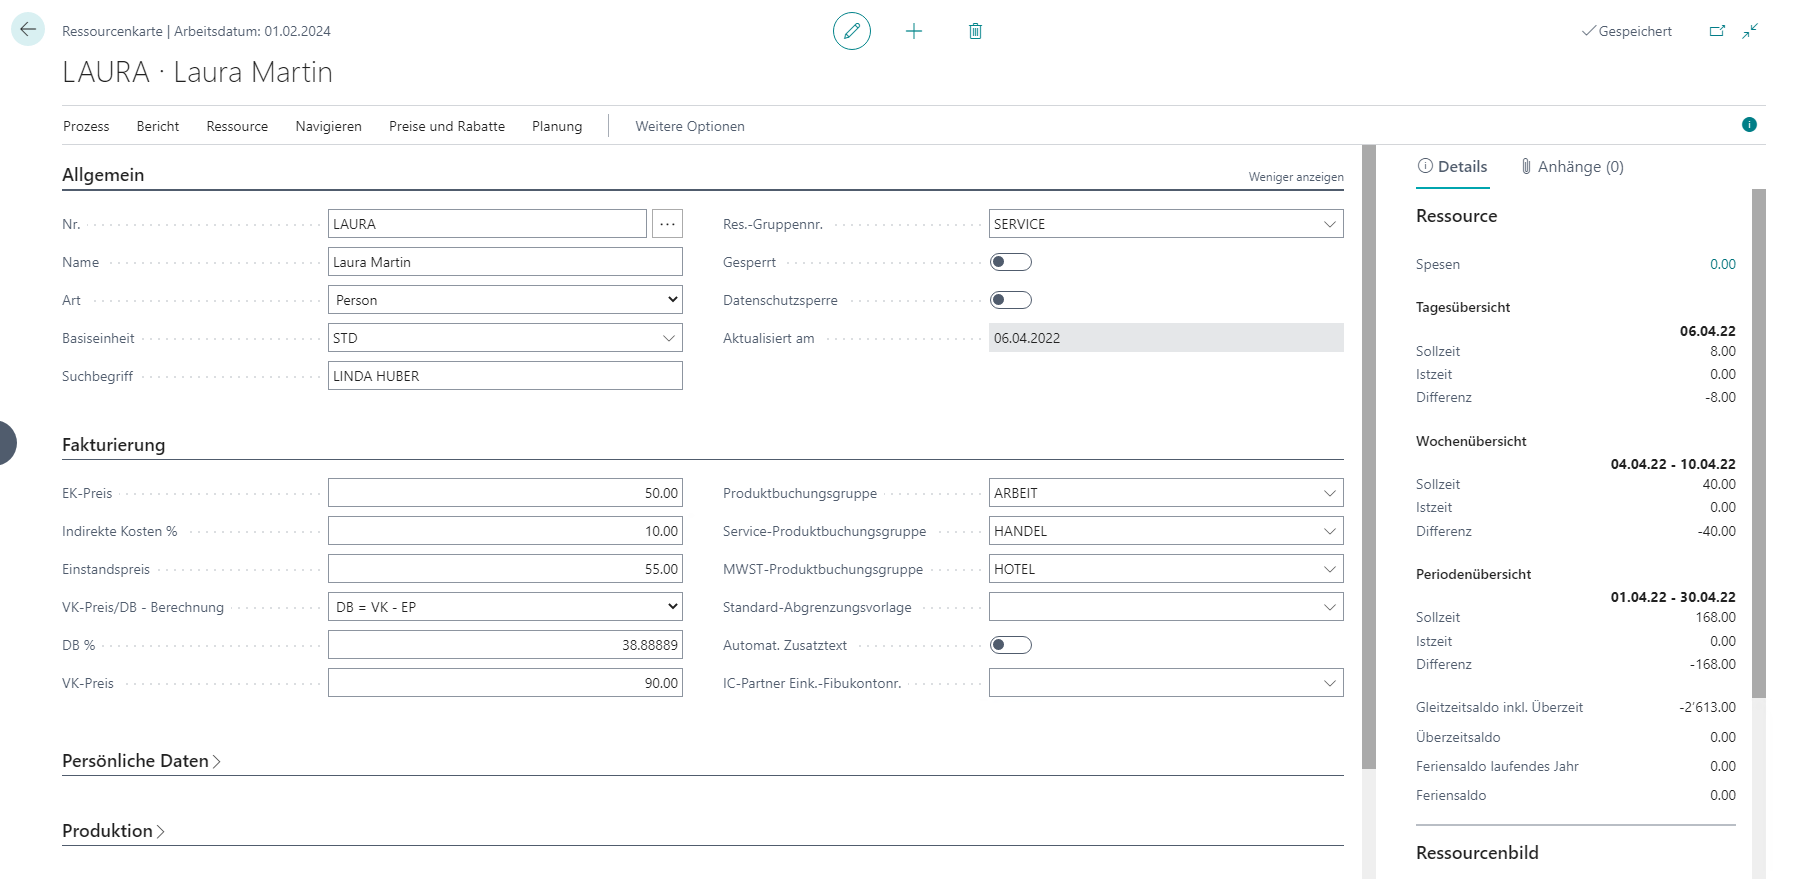1796x879 pixels.
Task: Click the main page vertical scrollbar
Action: click(x=1369, y=457)
